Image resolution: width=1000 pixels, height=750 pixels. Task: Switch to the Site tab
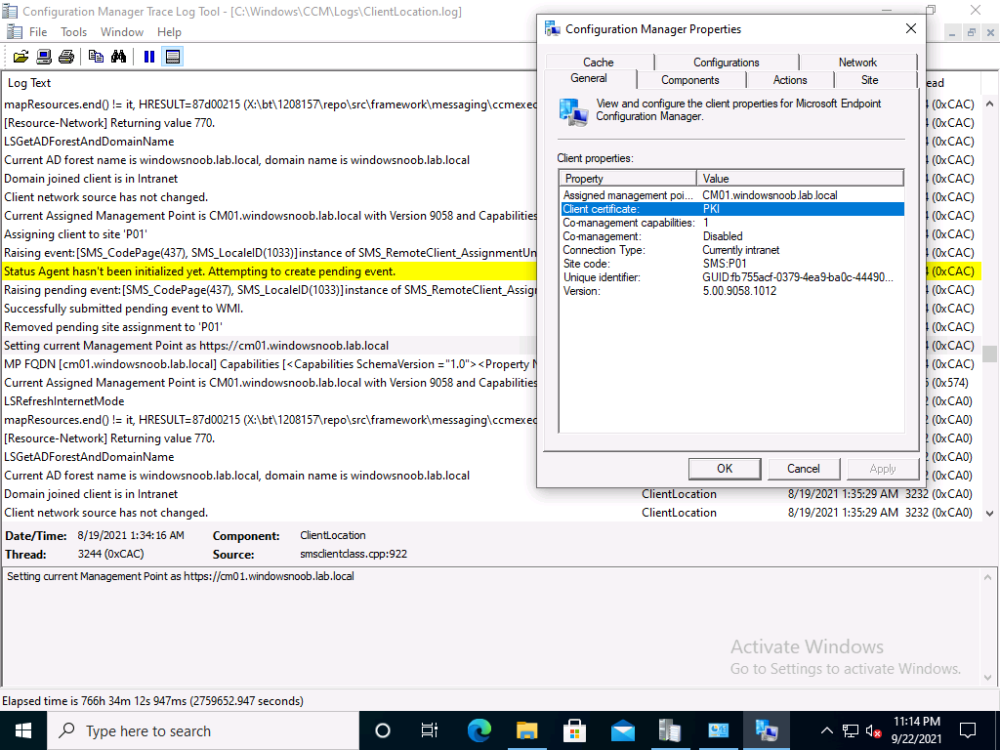(870, 80)
